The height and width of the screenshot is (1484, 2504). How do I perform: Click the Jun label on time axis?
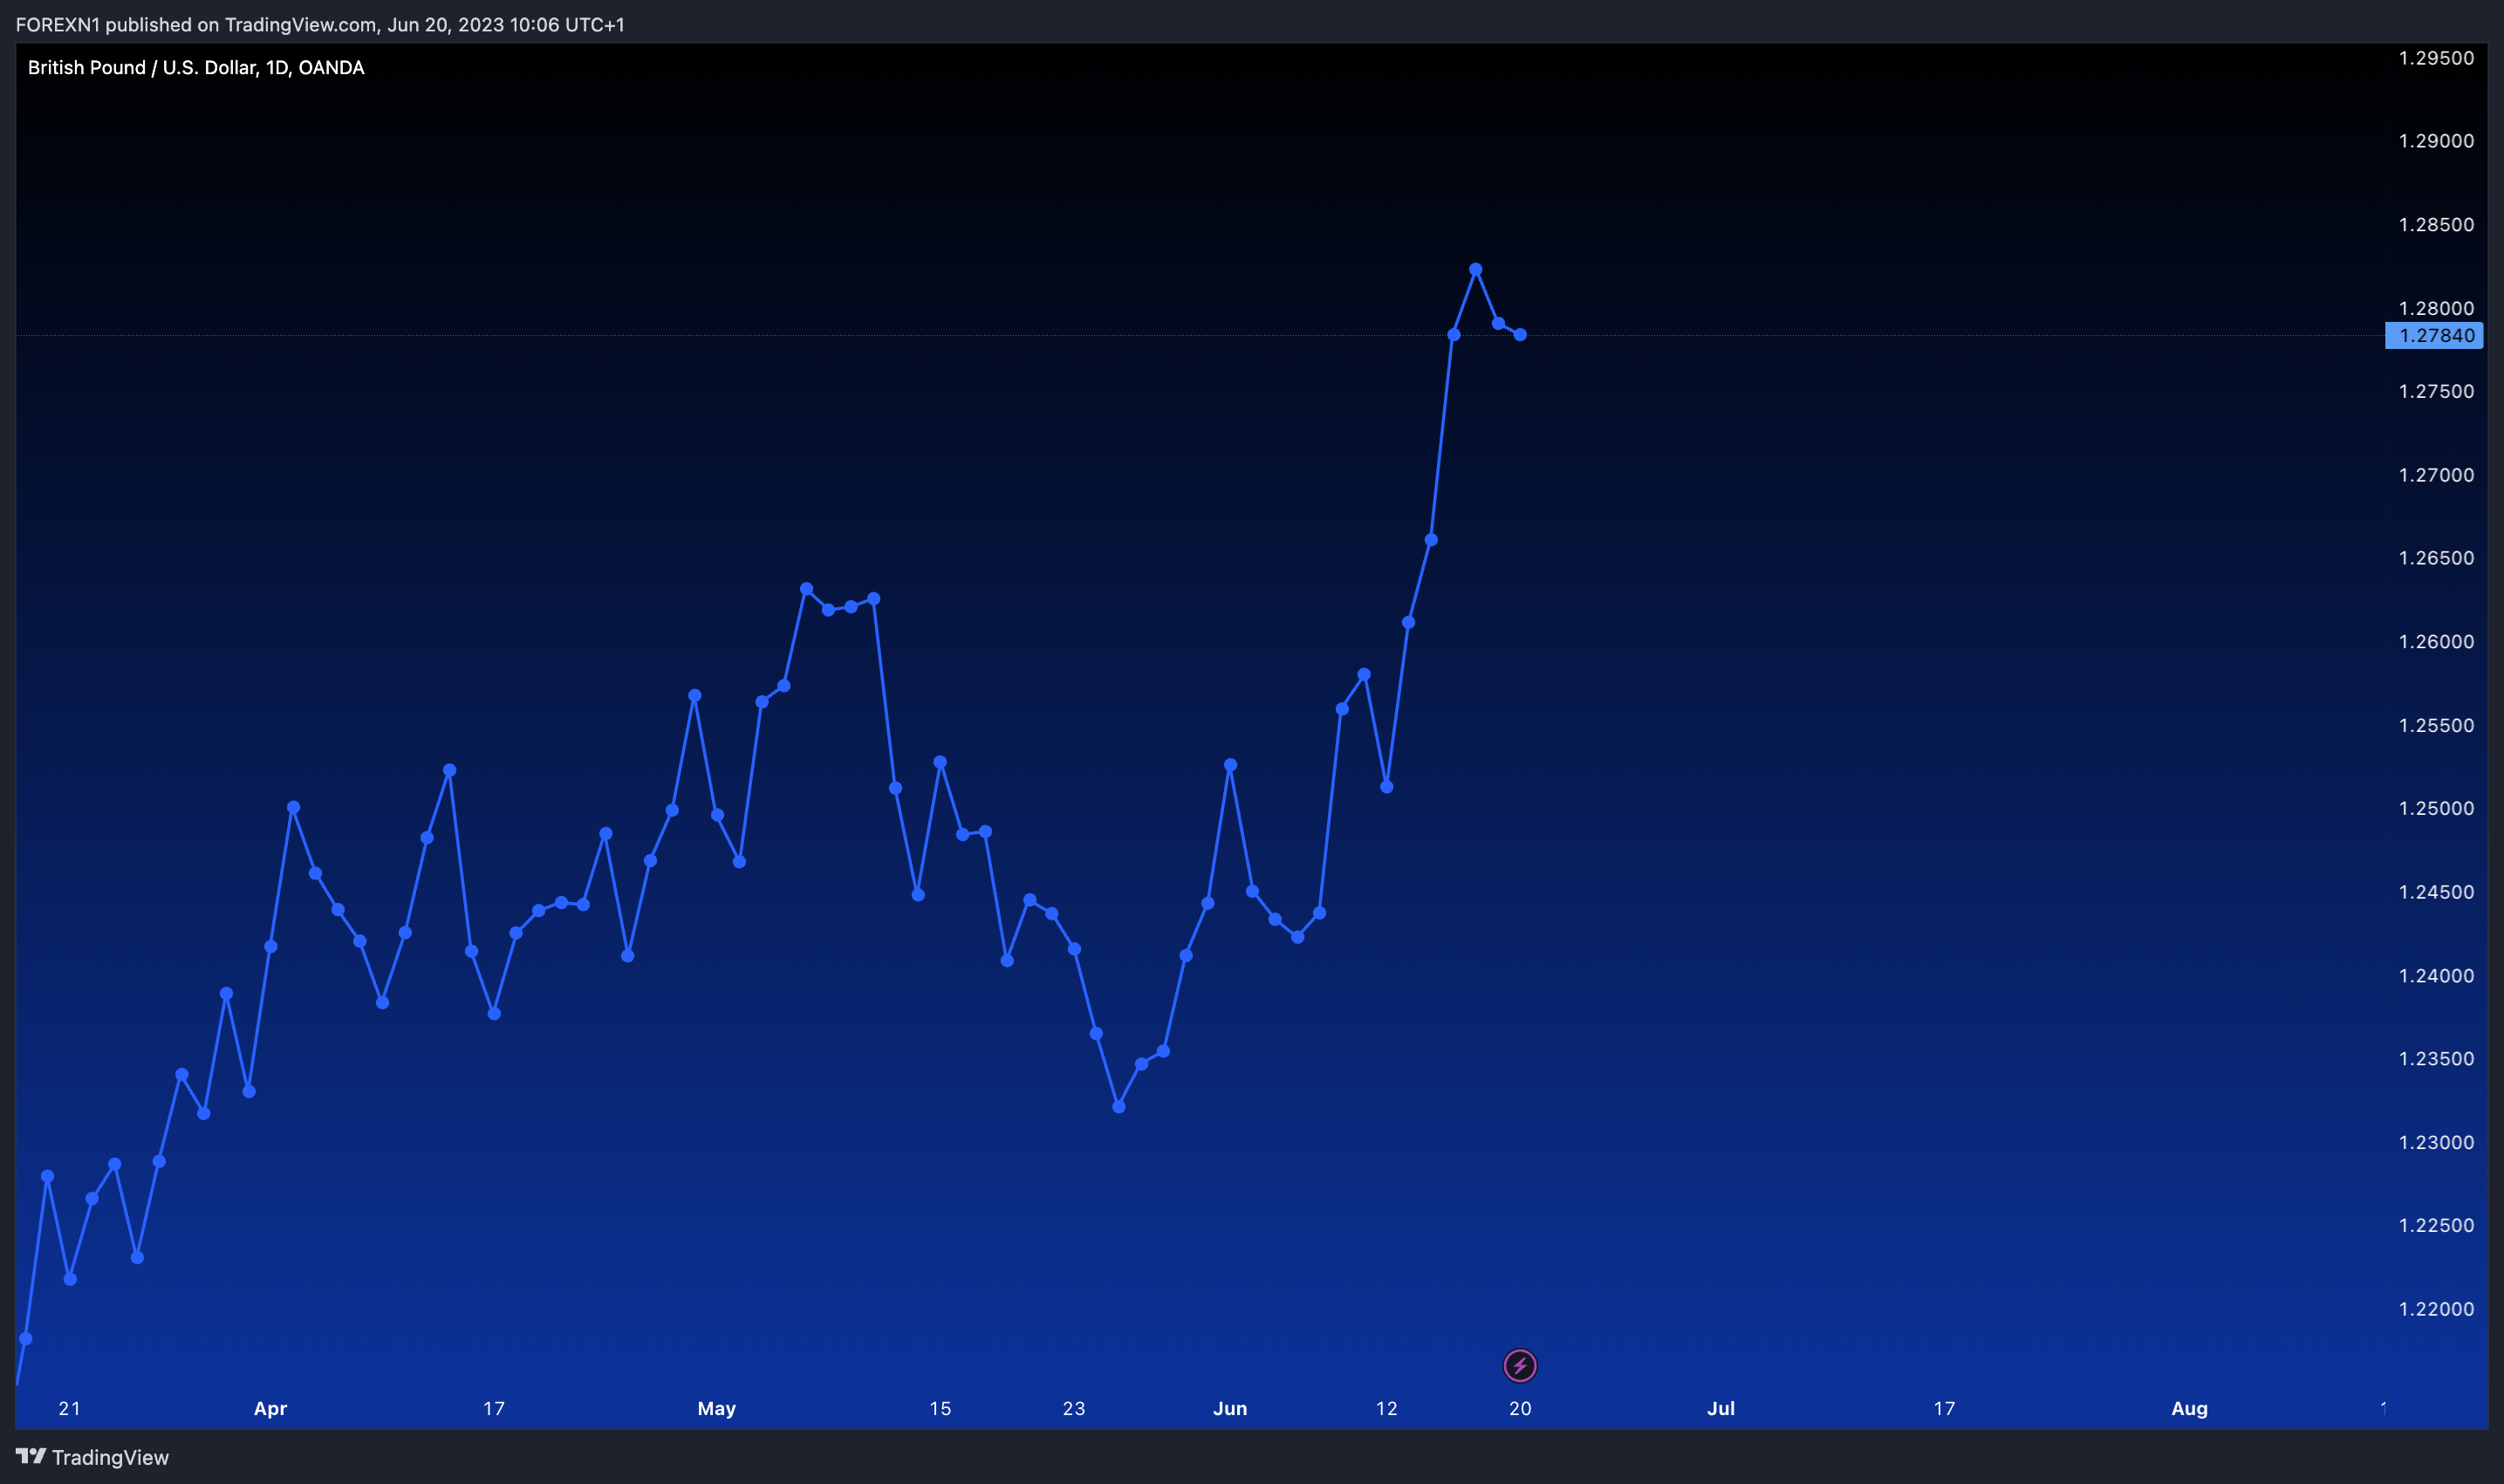pos(1230,1408)
